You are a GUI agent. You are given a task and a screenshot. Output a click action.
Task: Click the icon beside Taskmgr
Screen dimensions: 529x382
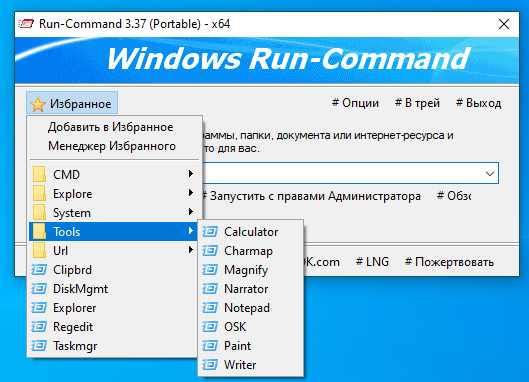click(39, 346)
